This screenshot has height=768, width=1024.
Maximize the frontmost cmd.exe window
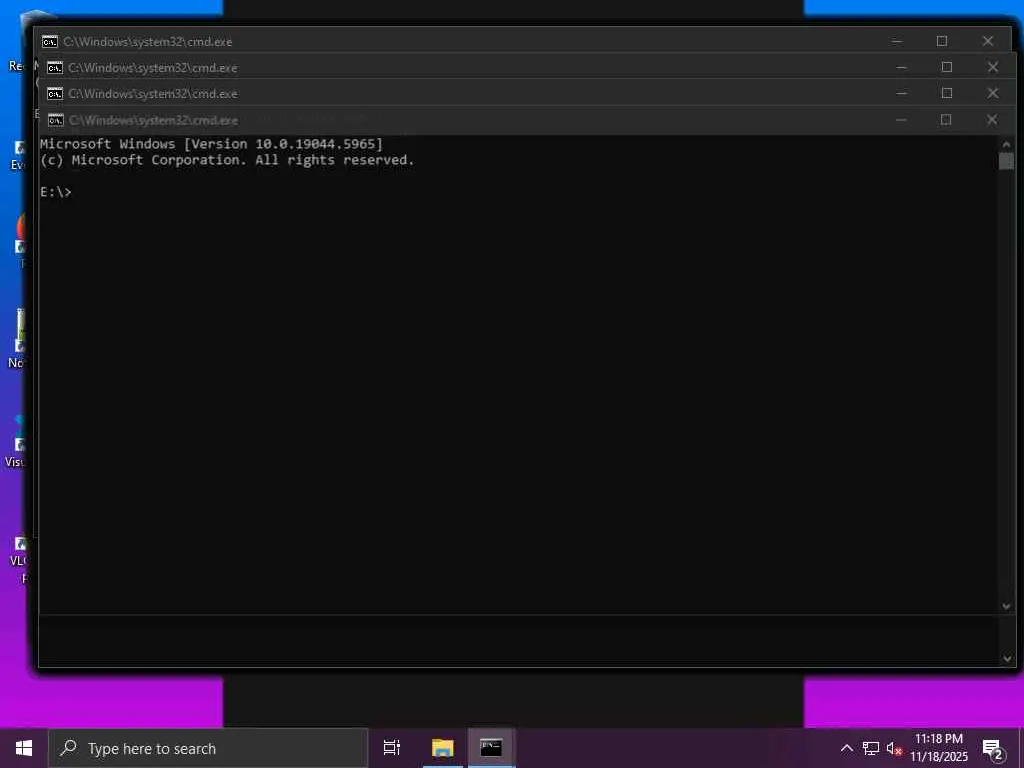pyautogui.click(x=946, y=120)
